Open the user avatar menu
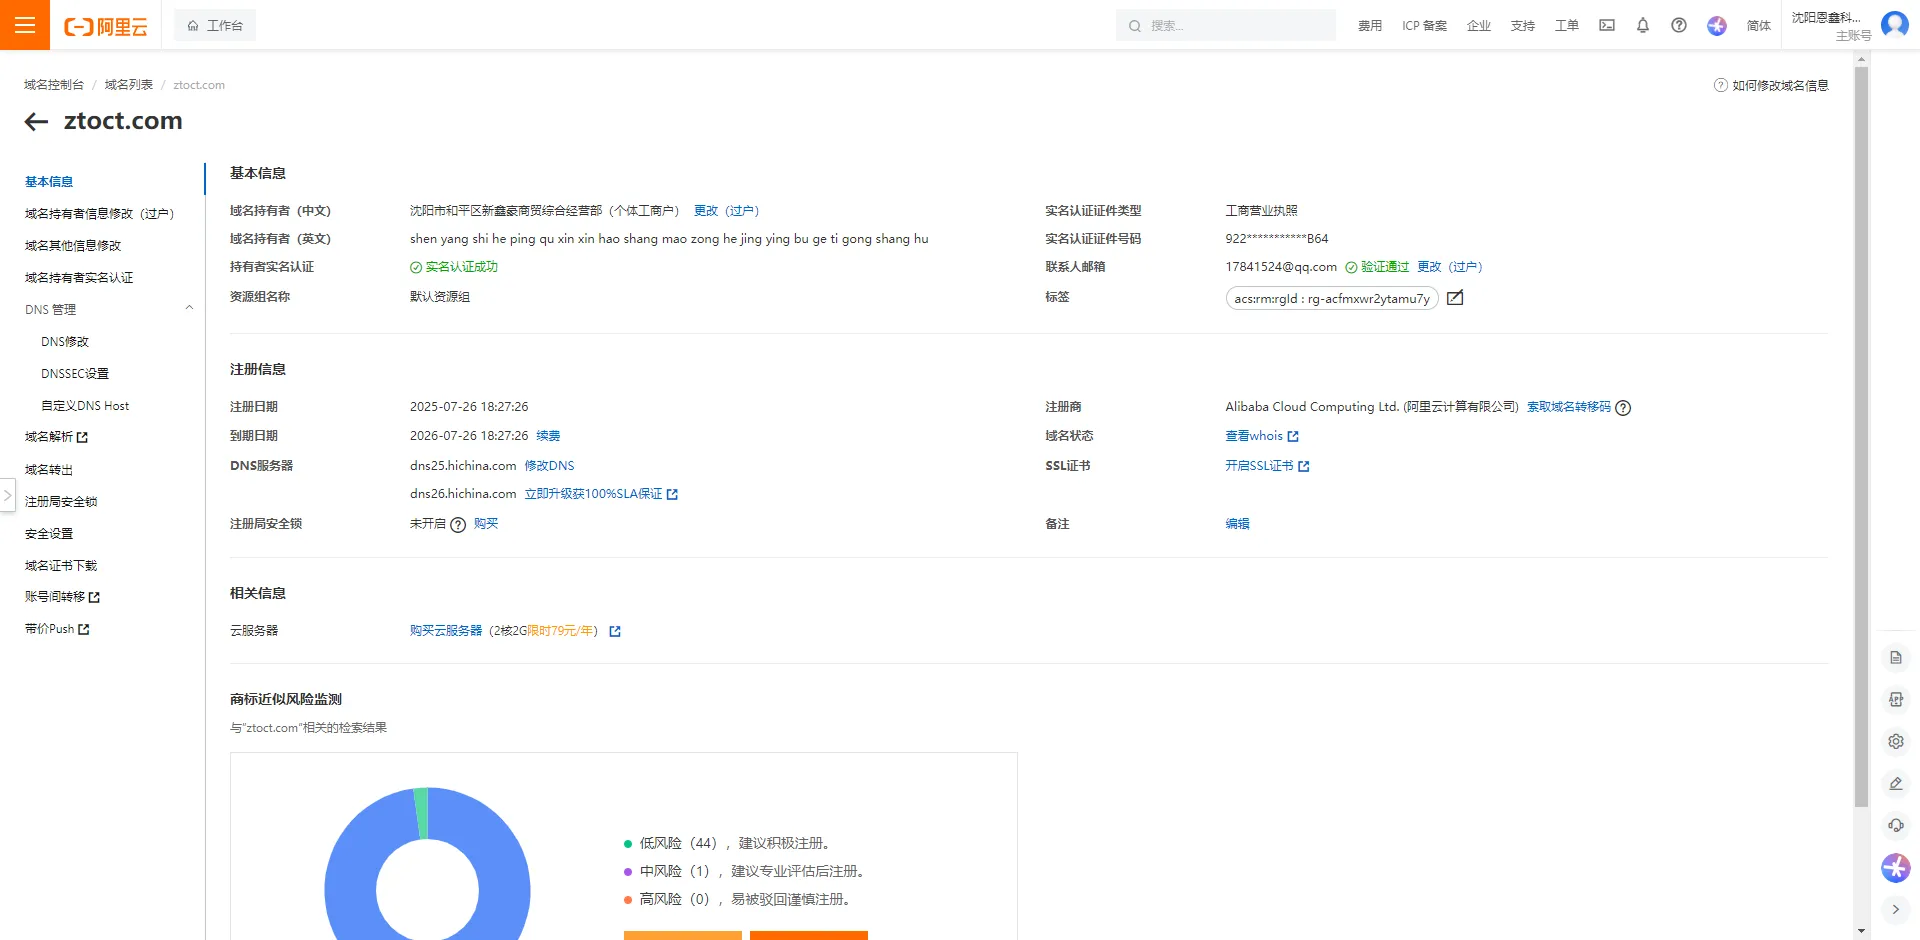This screenshot has height=940, width=1920. point(1895,24)
